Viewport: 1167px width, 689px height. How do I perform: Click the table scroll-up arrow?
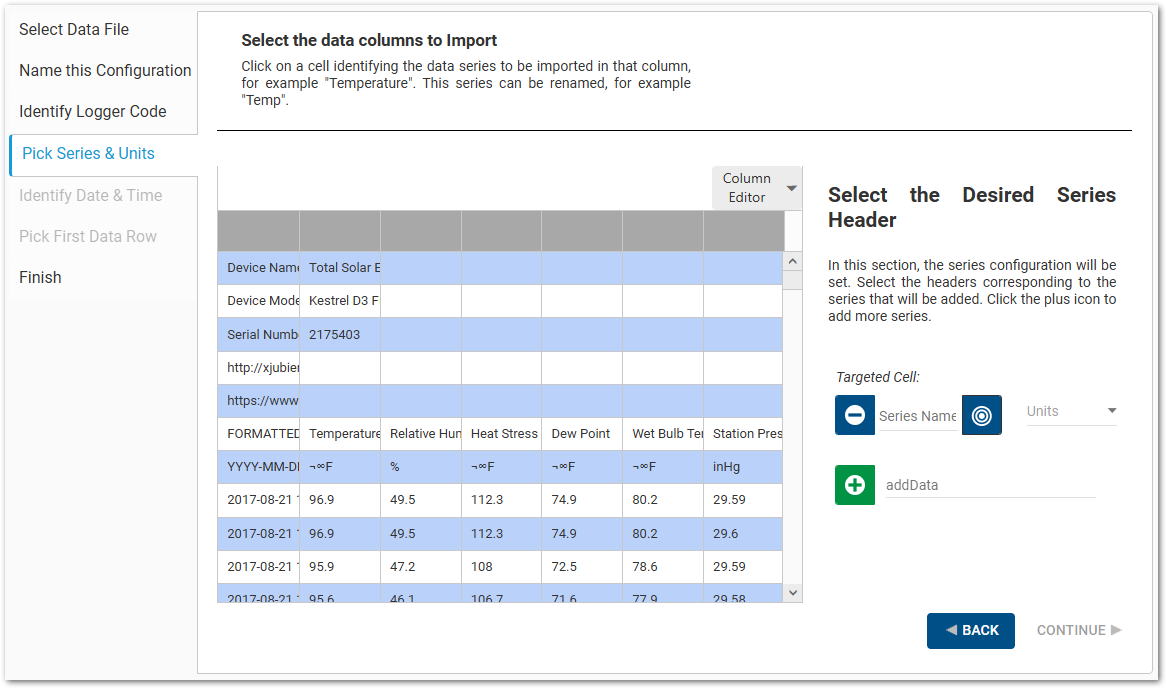point(792,261)
